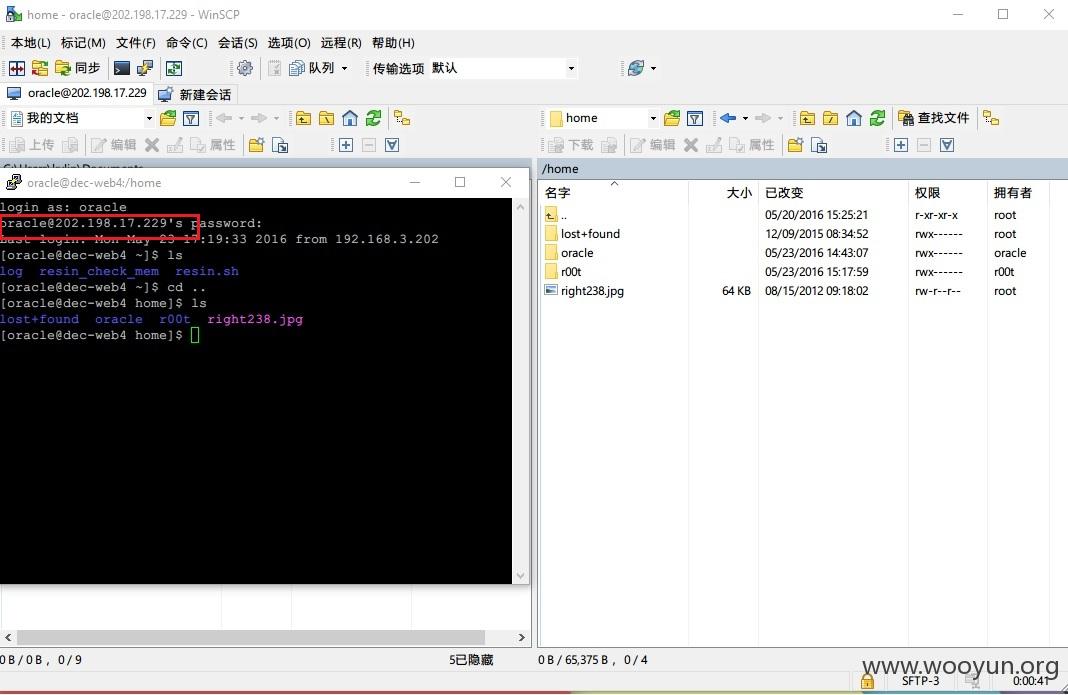Click the Synchronize Browsing icon in main toolbar

(40, 68)
